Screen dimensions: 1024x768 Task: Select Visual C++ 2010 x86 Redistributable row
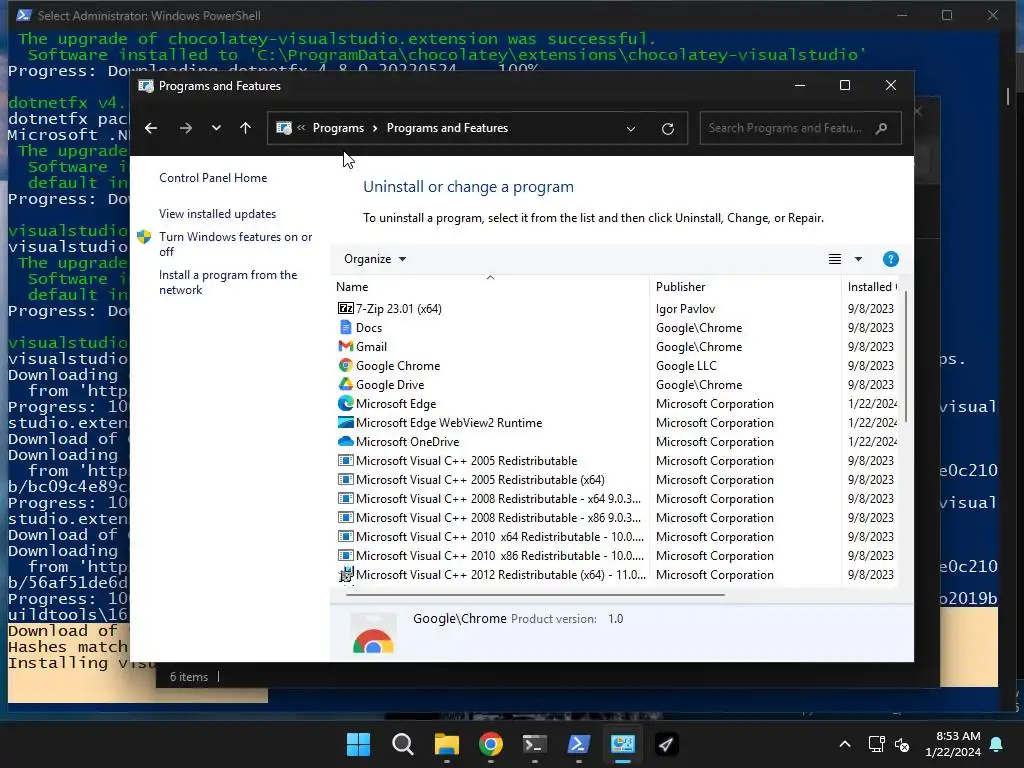500,555
